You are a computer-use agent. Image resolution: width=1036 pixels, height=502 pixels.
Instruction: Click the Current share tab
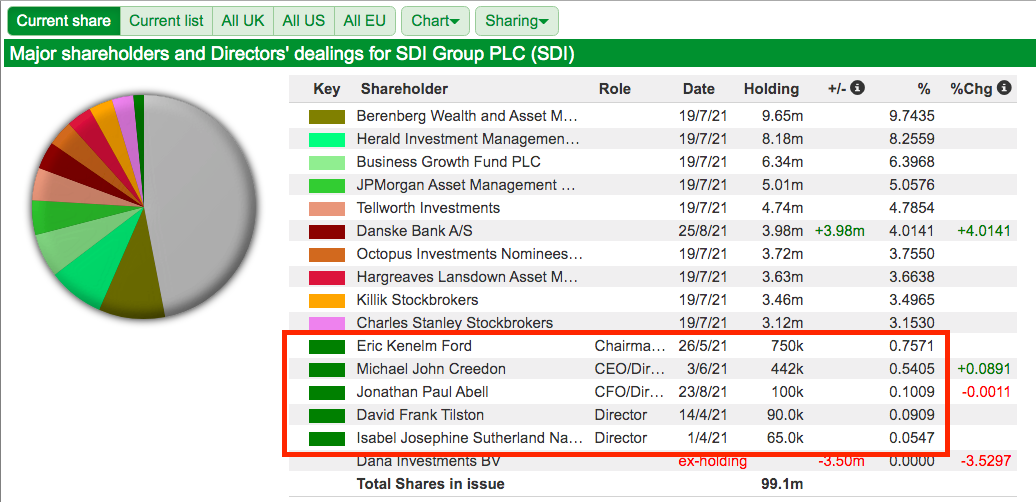point(64,20)
